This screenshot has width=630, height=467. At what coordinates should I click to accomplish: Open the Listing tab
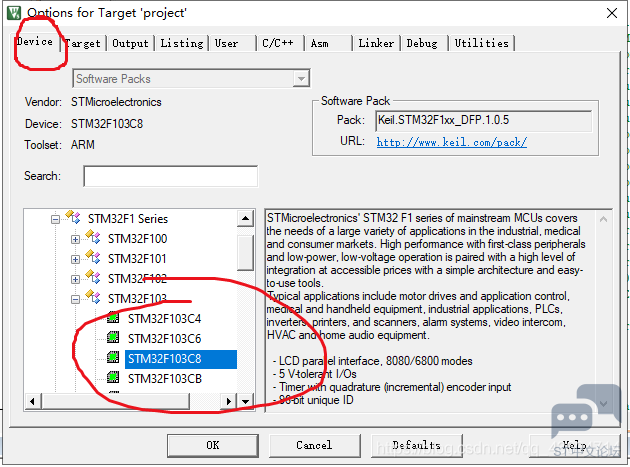tap(182, 43)
